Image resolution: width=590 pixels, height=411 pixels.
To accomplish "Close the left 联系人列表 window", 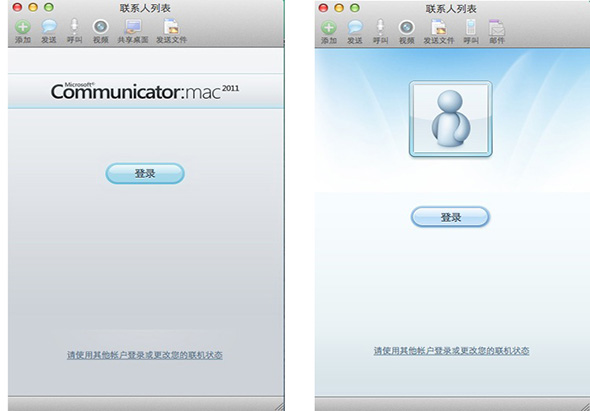I will point(17,7).
